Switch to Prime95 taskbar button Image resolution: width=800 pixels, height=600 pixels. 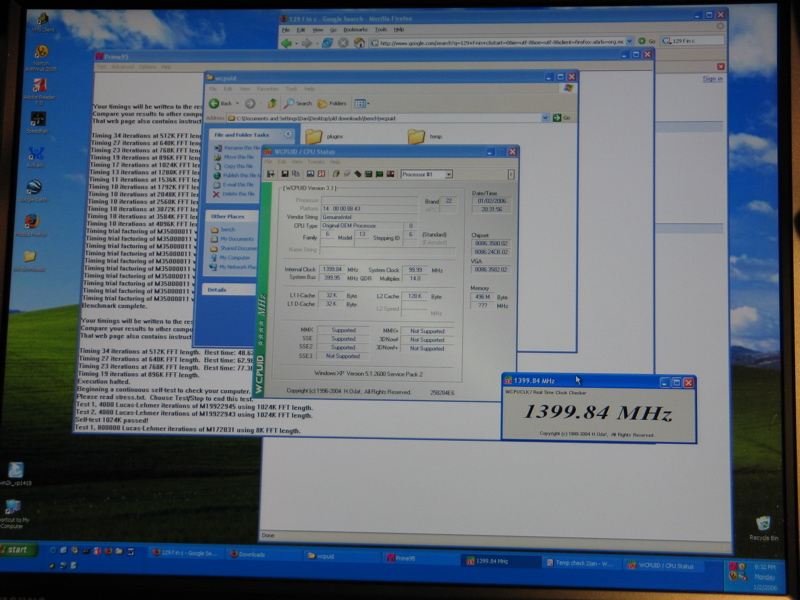(419, 558)
